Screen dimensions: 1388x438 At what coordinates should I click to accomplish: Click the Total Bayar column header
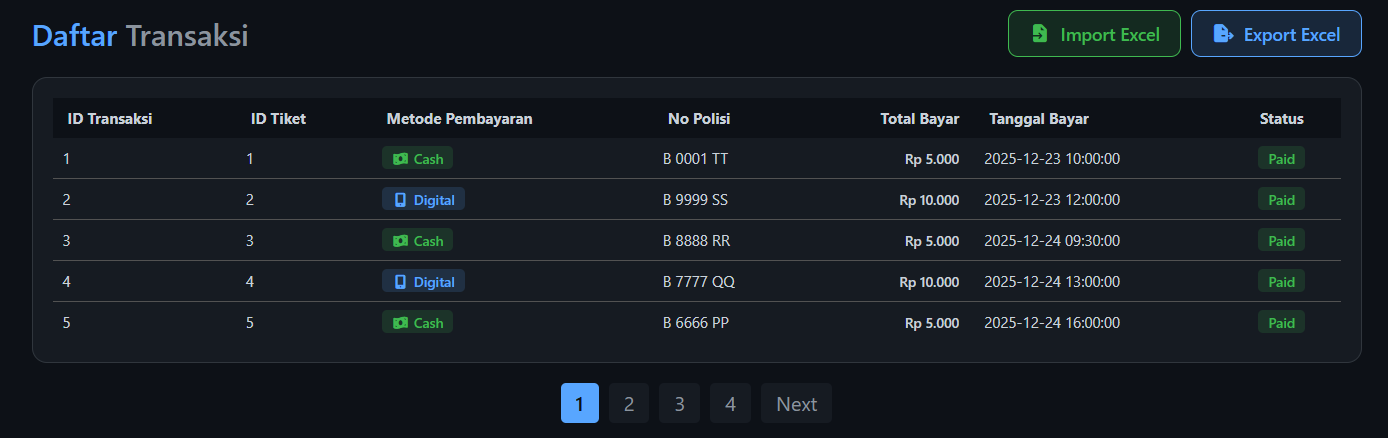click(919, 119)
